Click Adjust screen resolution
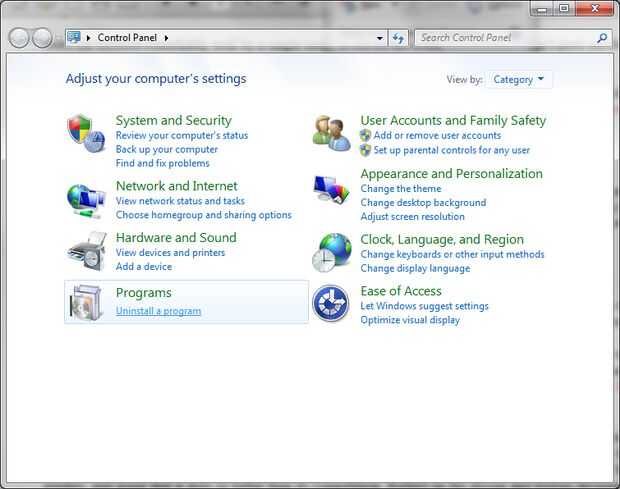This screenshot has width=620, height=489. 412,217
